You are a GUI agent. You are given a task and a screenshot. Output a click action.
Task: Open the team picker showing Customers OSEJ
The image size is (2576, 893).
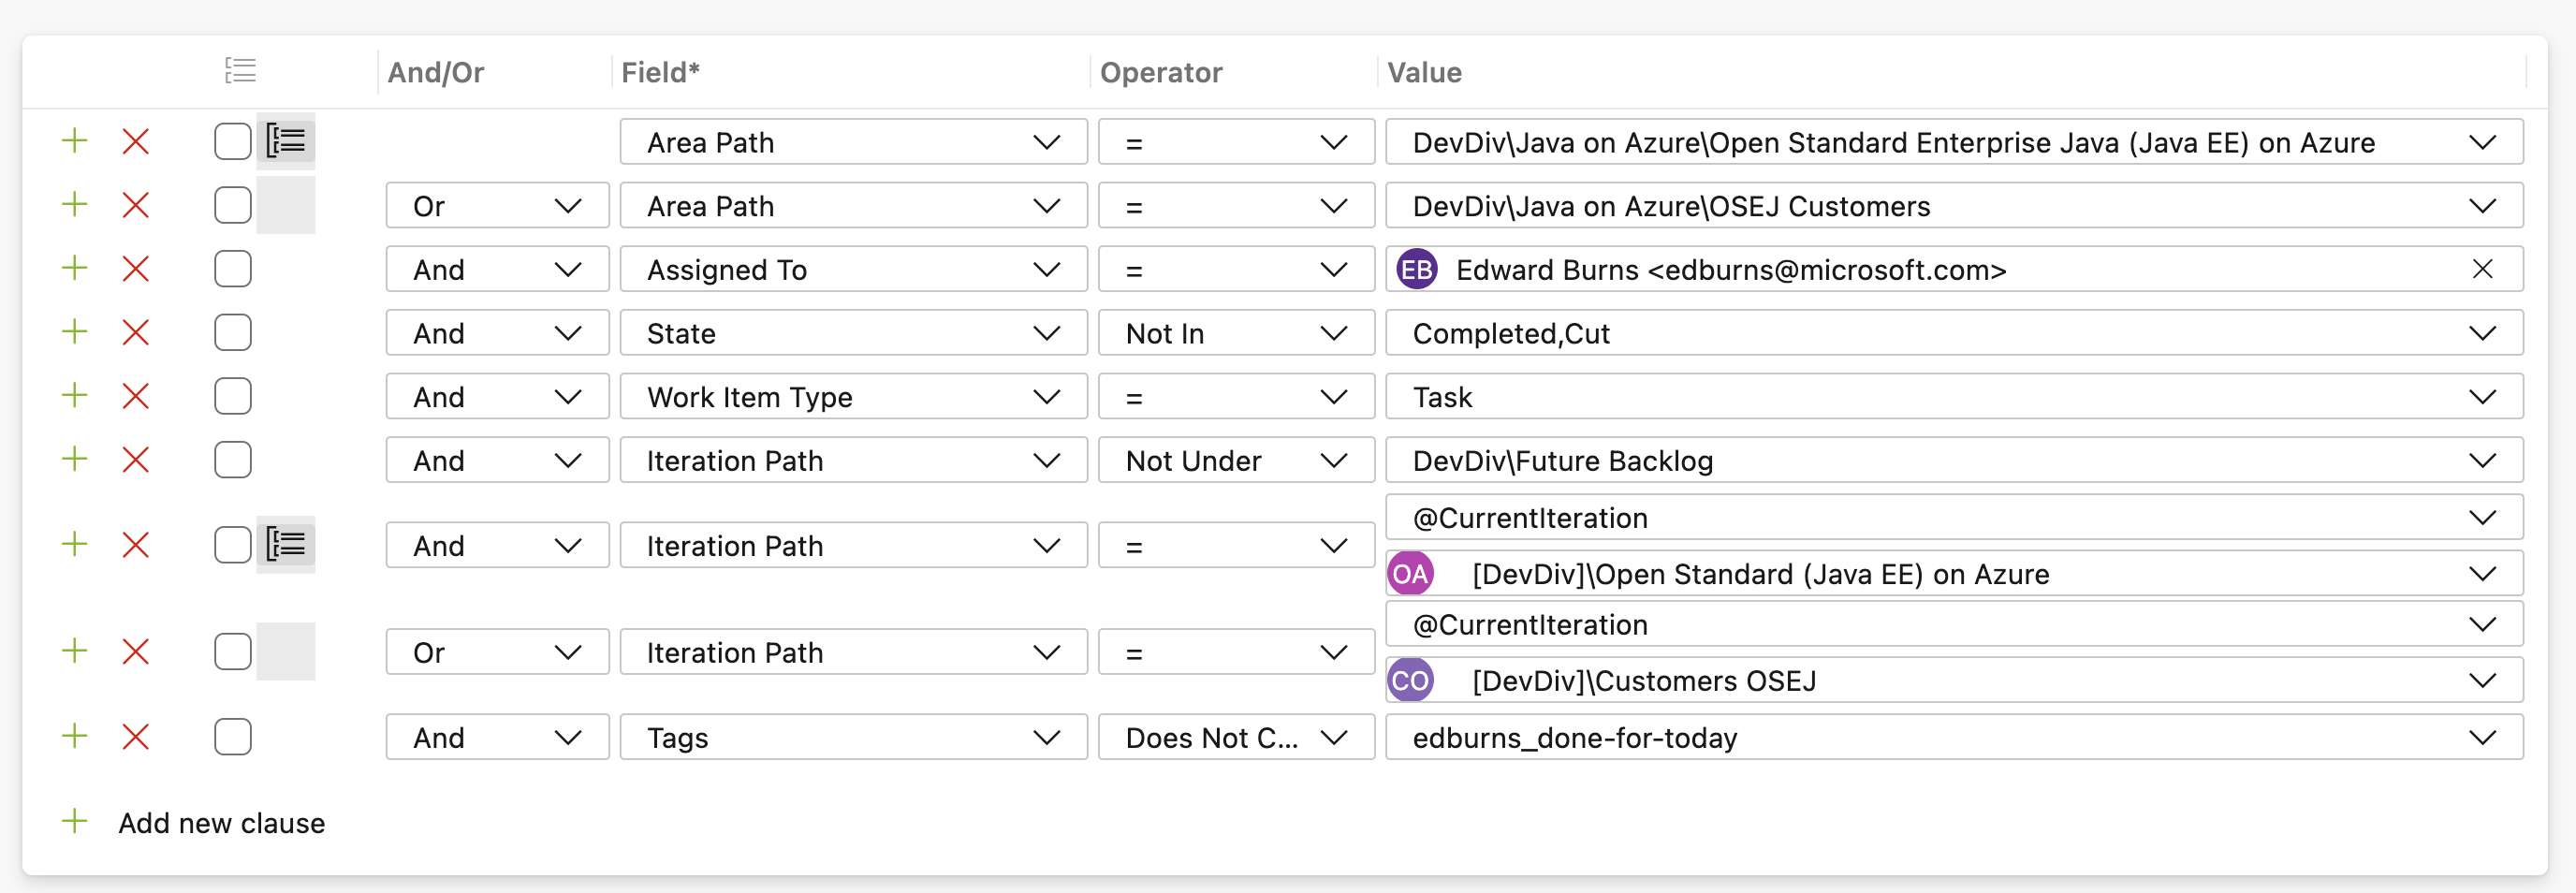tap(1953, 681)
